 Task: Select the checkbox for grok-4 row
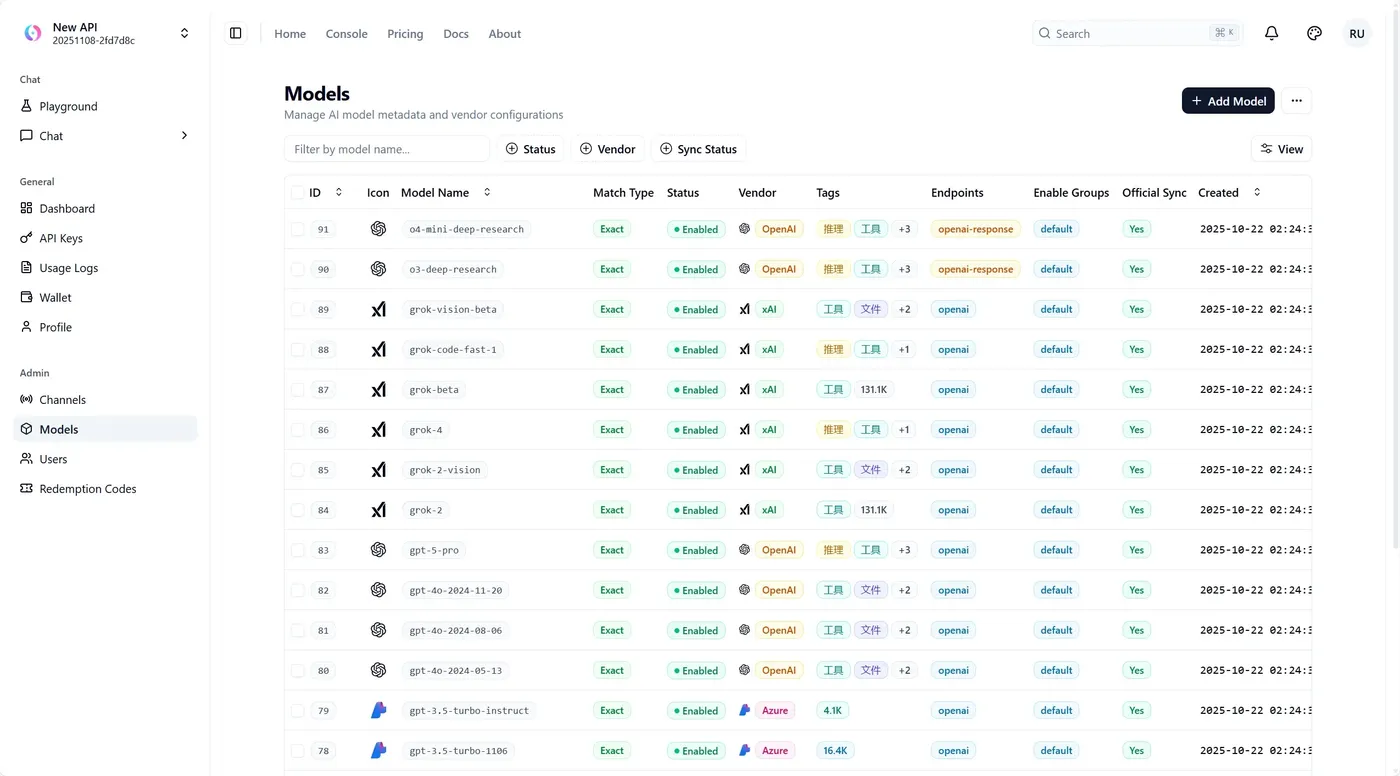pyautogui.click(x=297, y=430)
